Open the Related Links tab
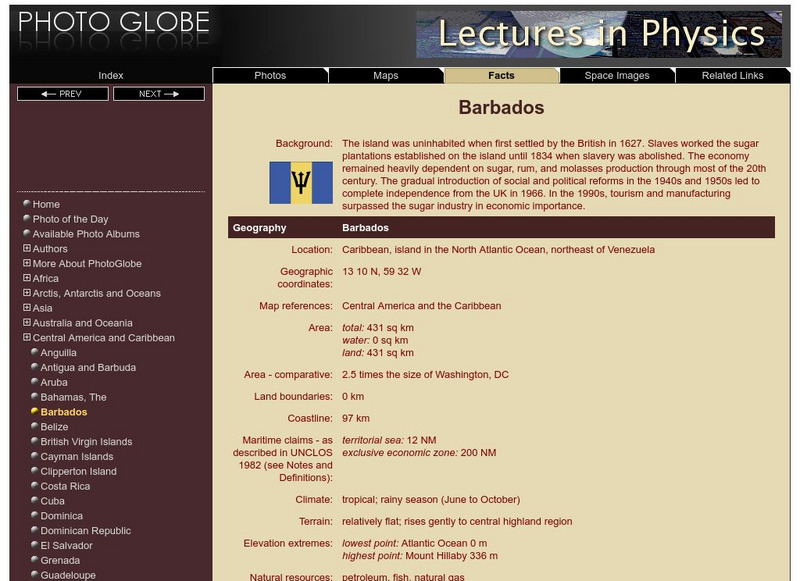The image size is (800, 581). tap(733, 75)
